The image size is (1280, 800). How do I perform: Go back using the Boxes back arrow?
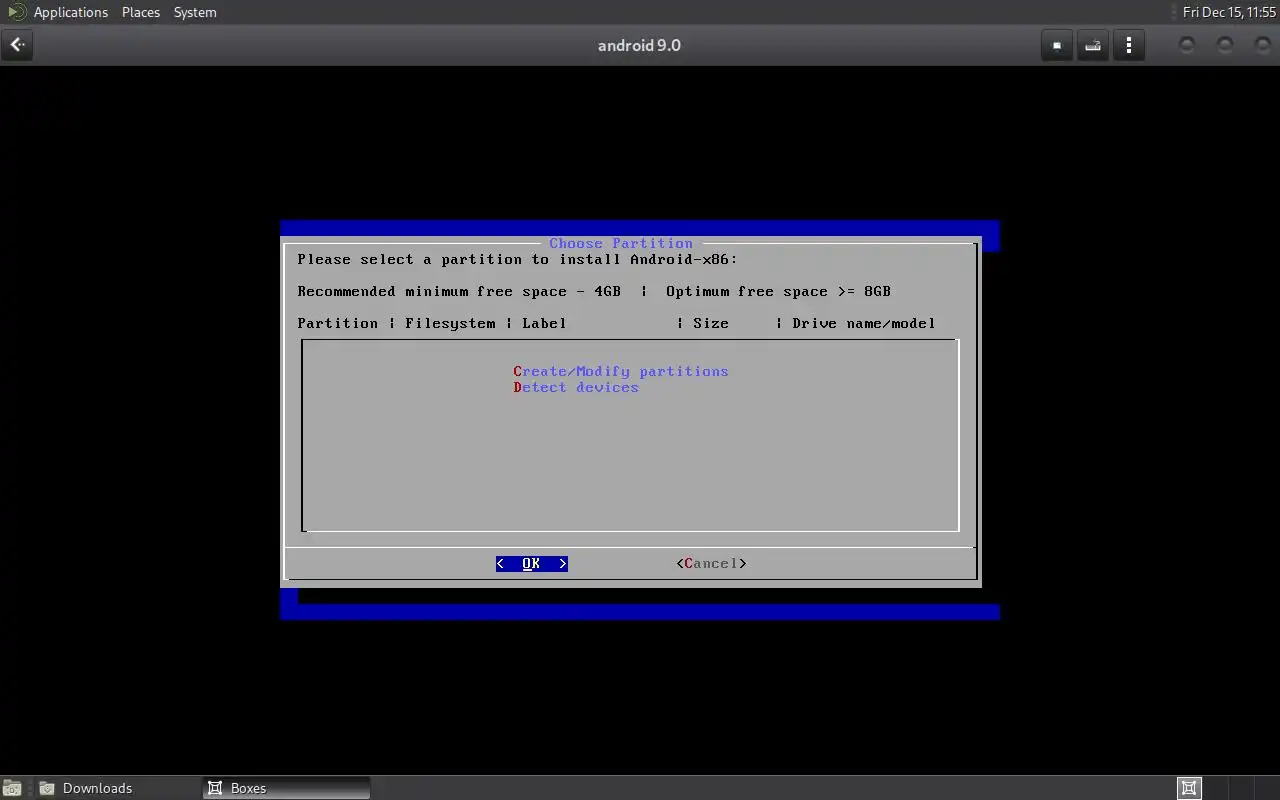pos(17,45)
